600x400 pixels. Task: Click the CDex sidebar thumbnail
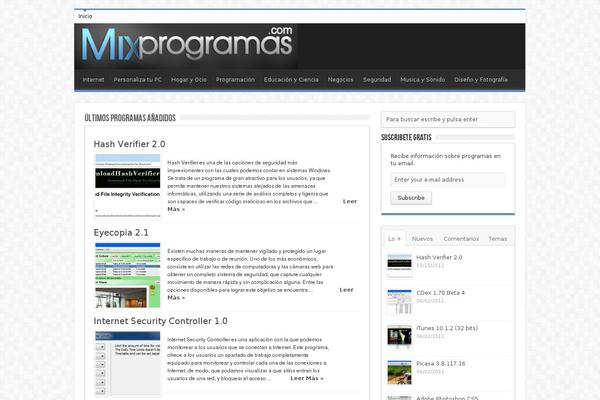coord(399,301)
